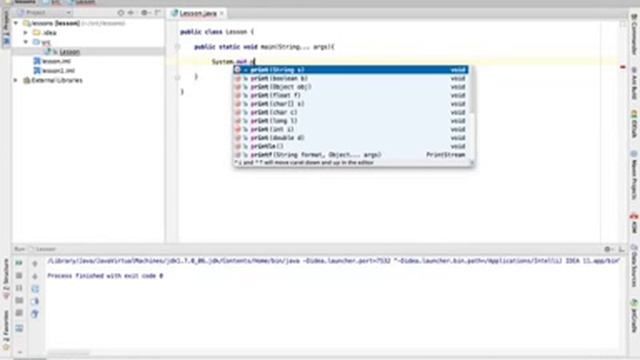Select lesson.iml file in project tree

(x=52, y=61)
